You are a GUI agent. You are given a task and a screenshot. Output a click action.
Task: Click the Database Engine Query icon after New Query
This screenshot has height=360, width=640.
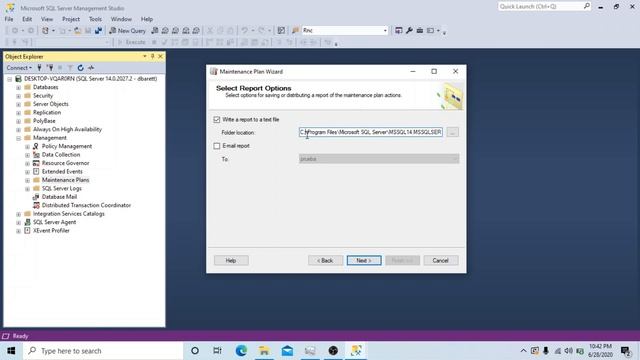coord(155,31)
